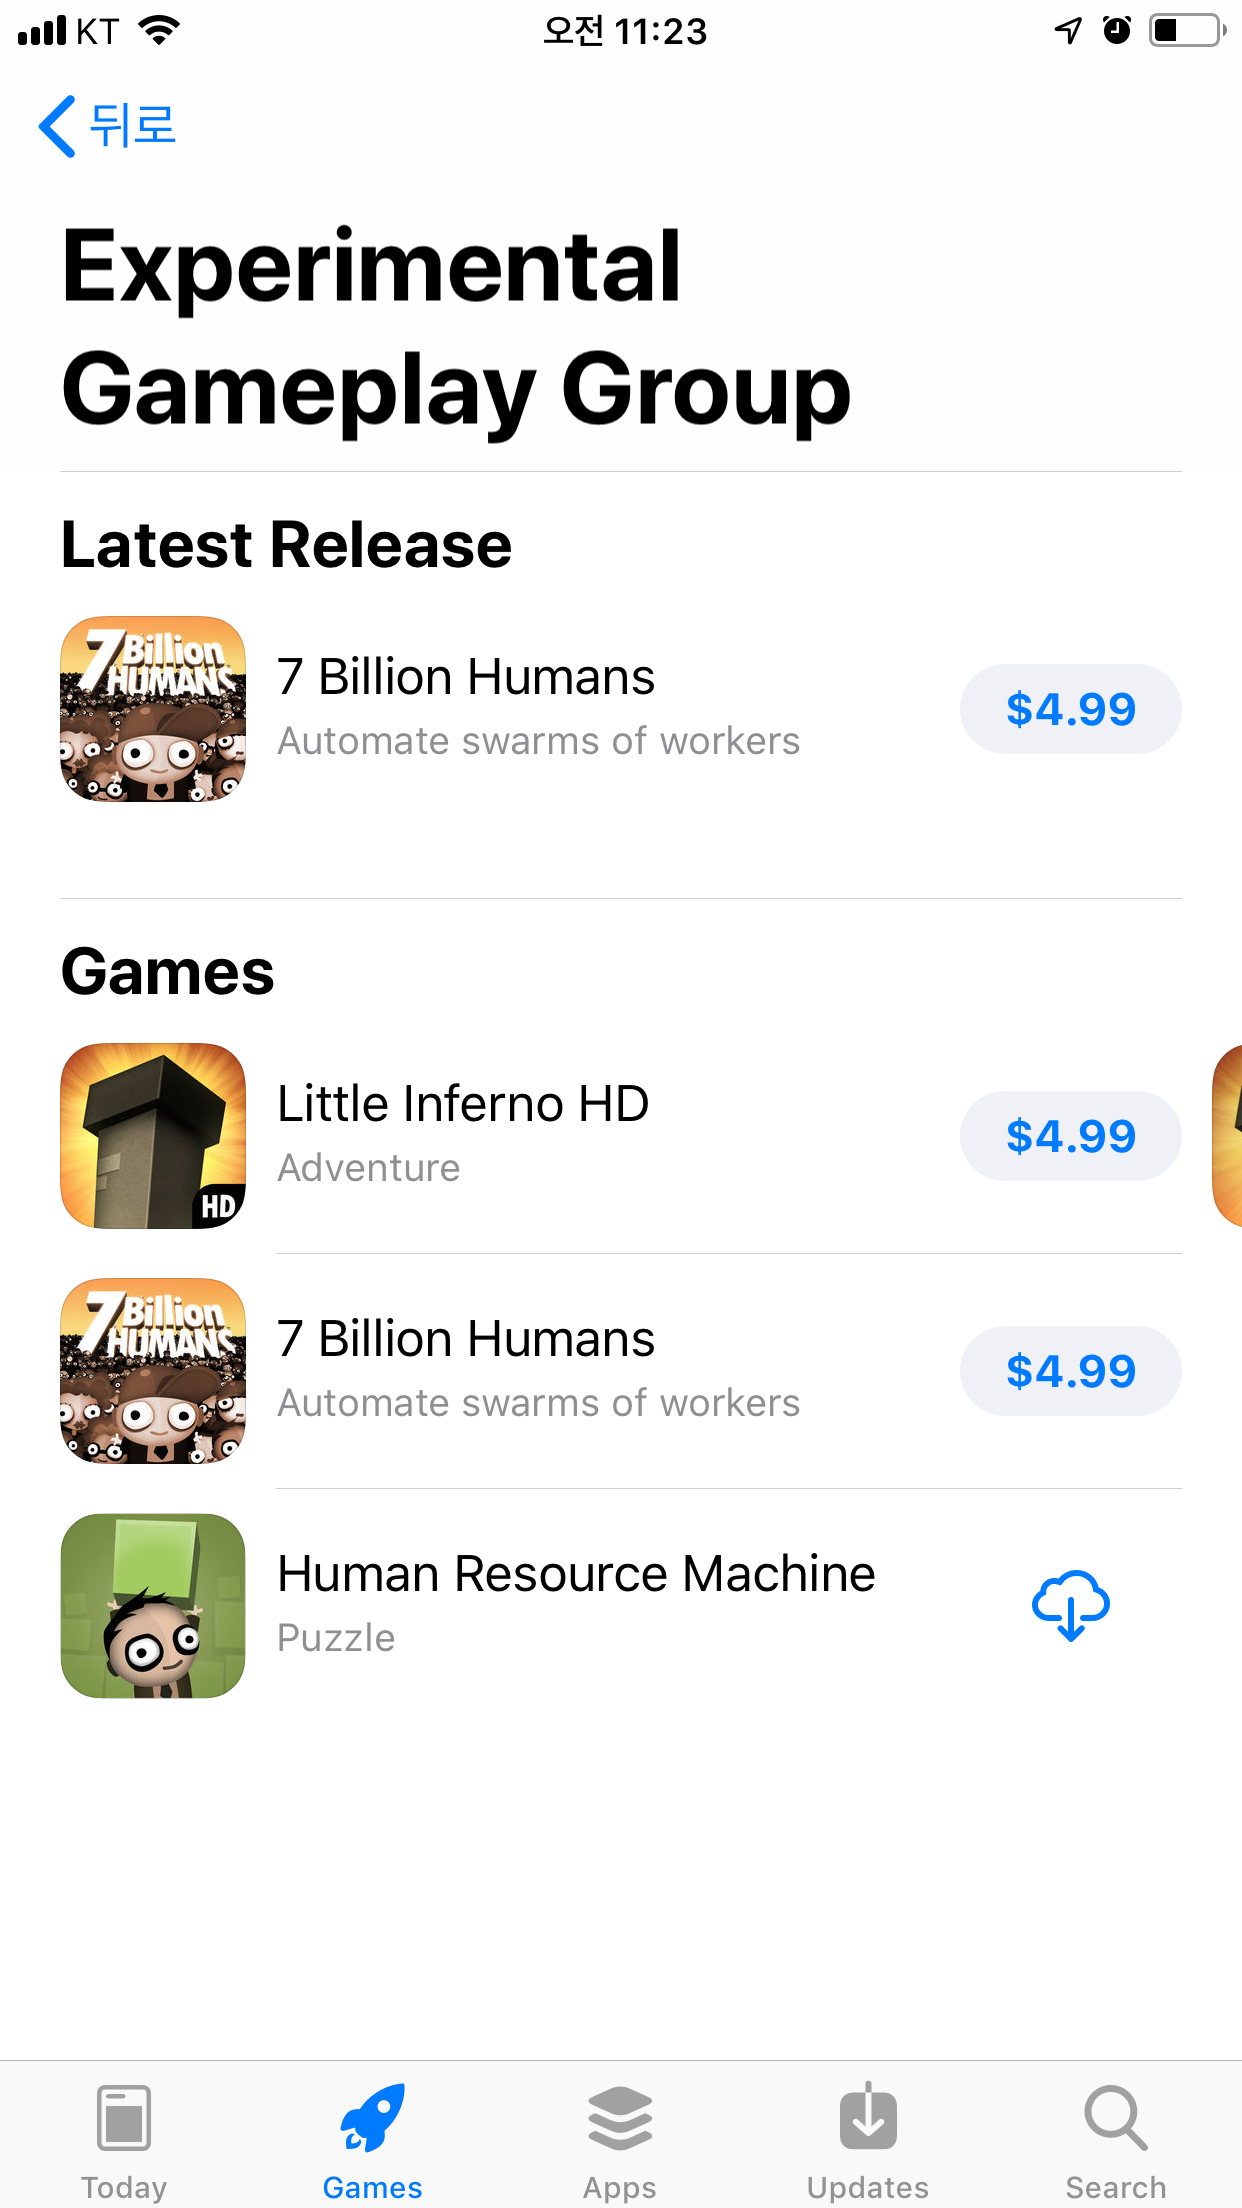This screenshot has height=2208, width=1242.
Task: Tap the Wi-Fi icon in status bar
Action: point(159,31)
